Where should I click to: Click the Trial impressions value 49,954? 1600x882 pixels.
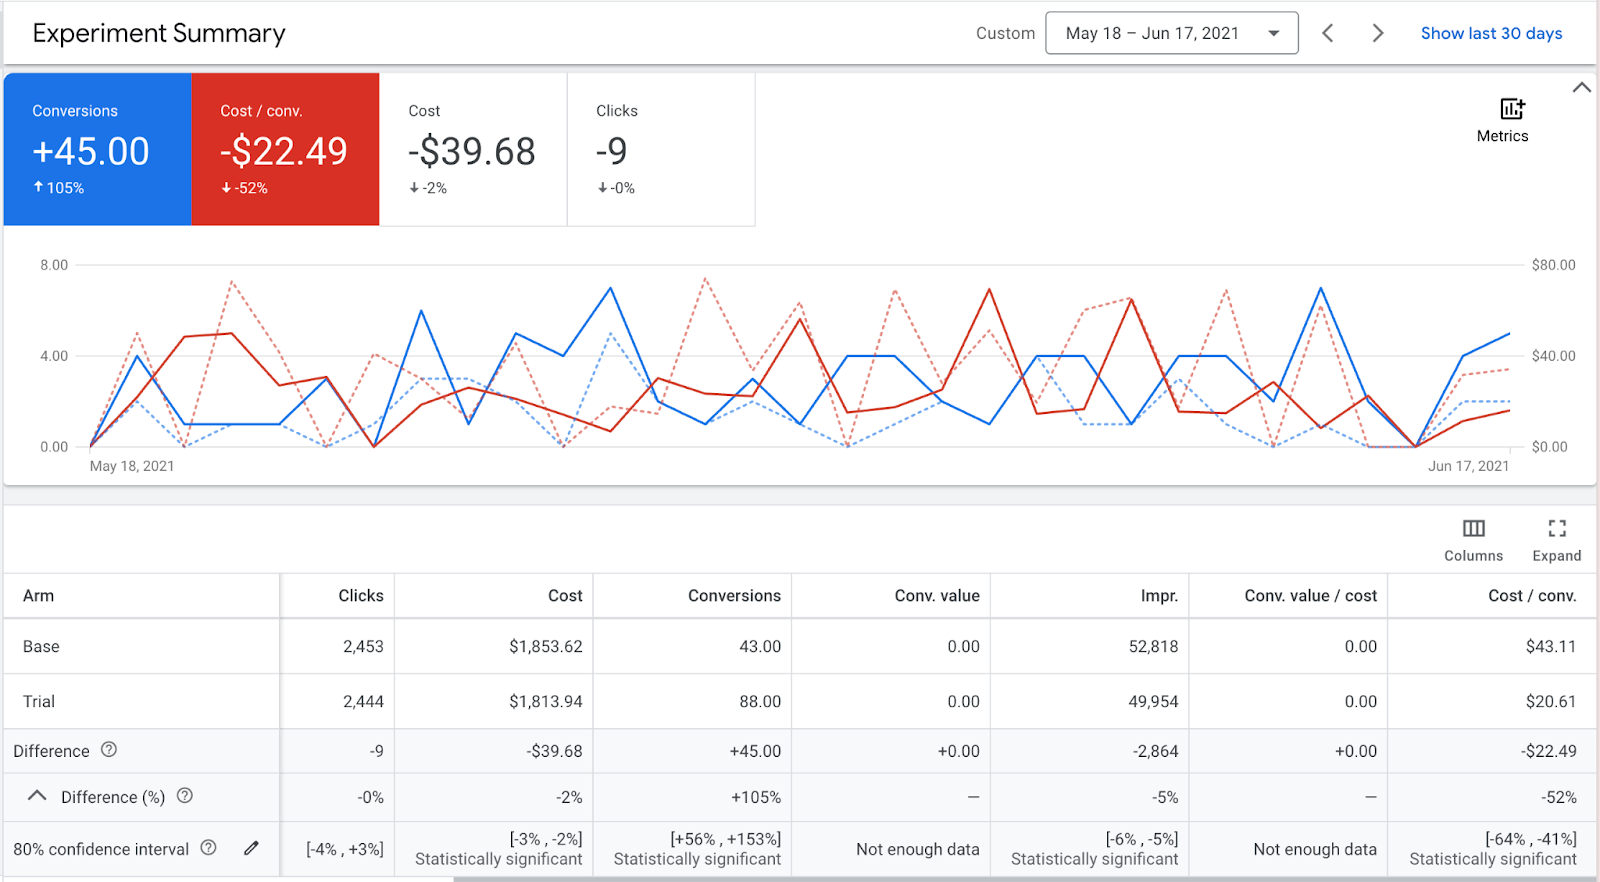point(1154,702)
